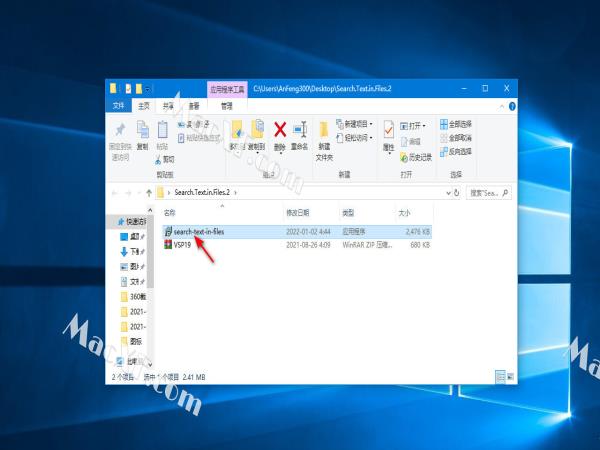The width and height of the screenshot is (600, 450).
Task: Open the Properties dropdown arrow
Action: (388, 153)
